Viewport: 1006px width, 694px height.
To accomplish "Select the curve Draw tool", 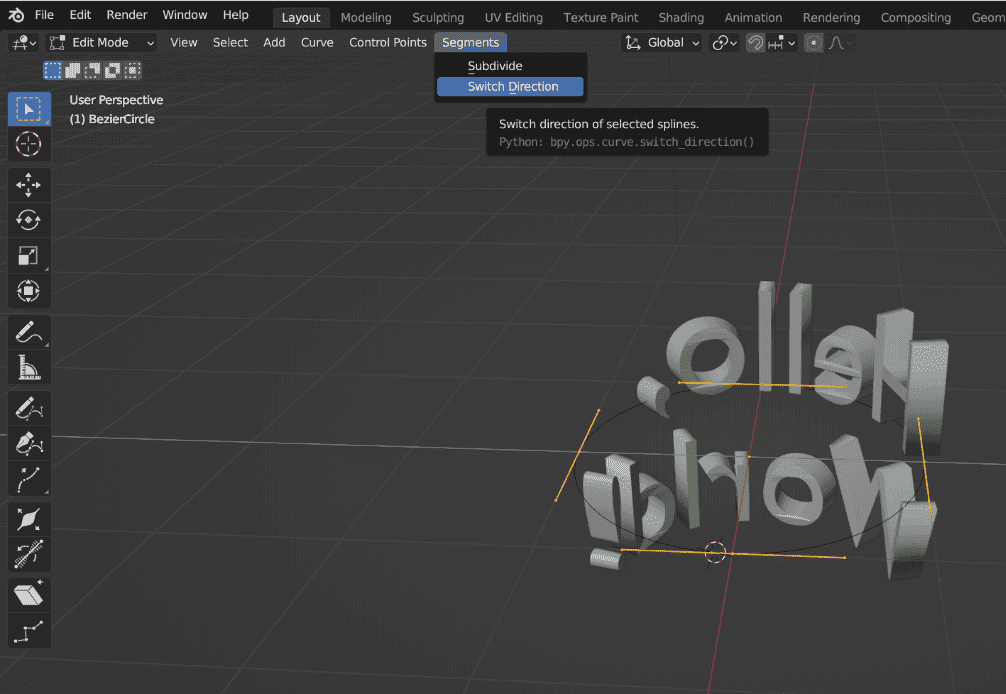I will [29, 409].
